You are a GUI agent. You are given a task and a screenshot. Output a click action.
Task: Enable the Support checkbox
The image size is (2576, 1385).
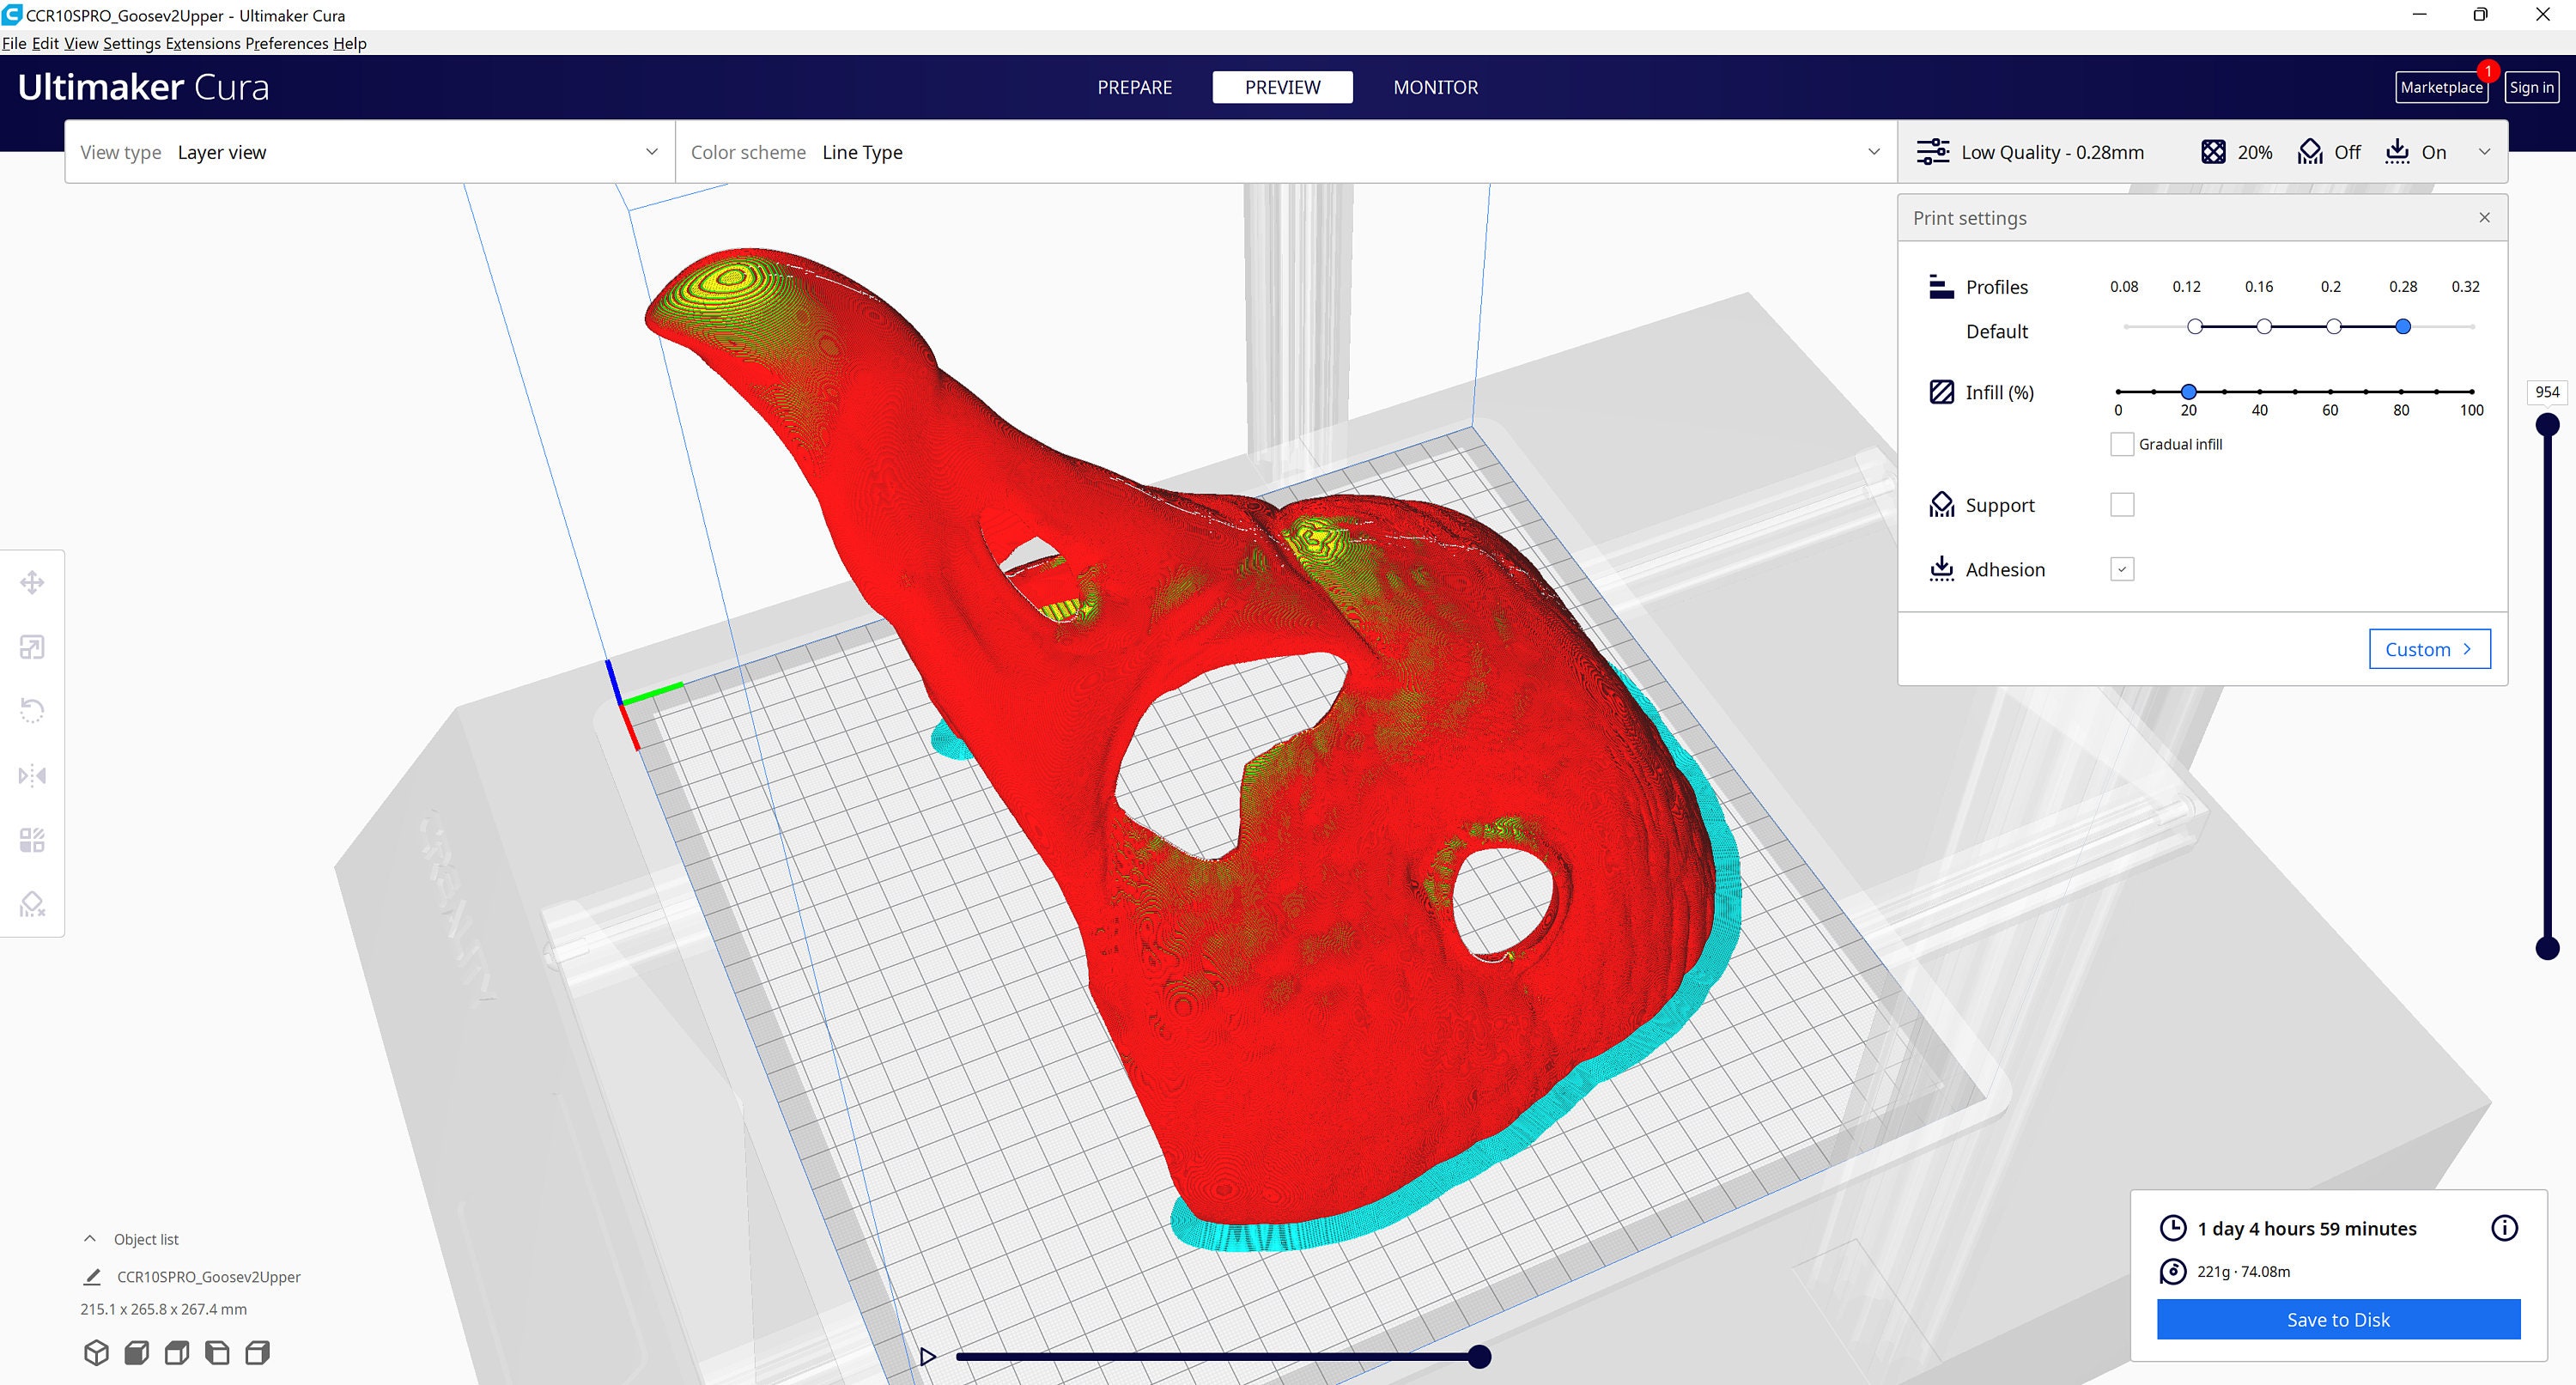(x=2121, y=504)
